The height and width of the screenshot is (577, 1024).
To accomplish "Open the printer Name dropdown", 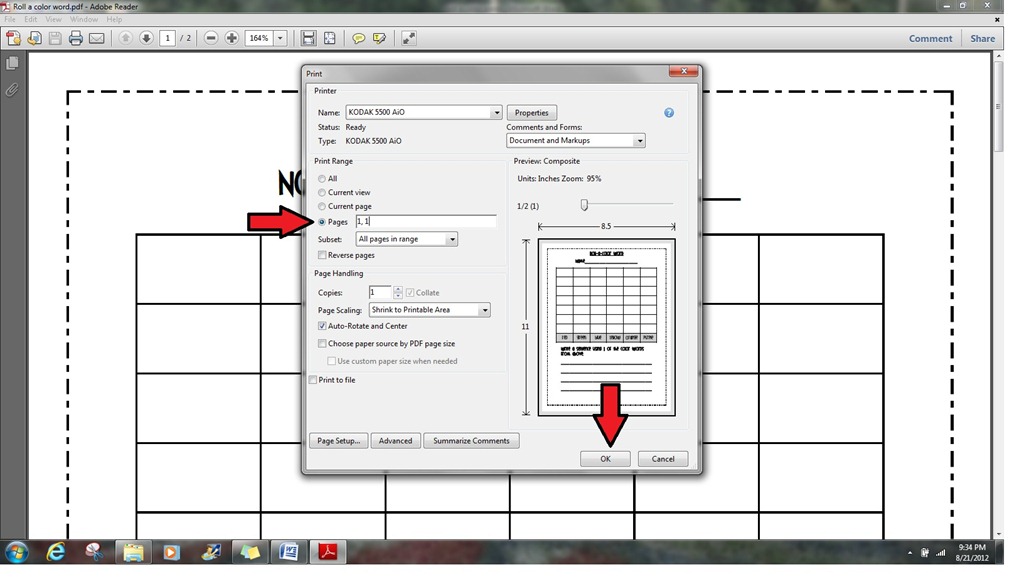I will coord(423,112).
